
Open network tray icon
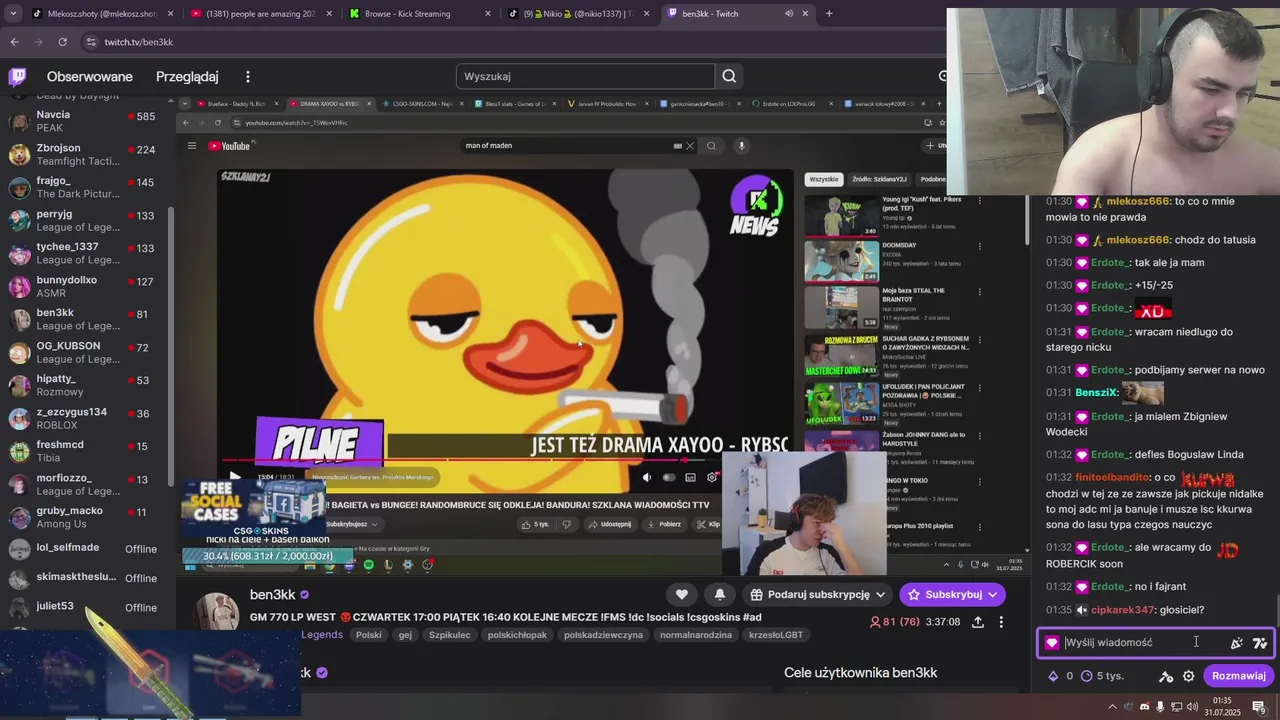(x=1177, y=707)
